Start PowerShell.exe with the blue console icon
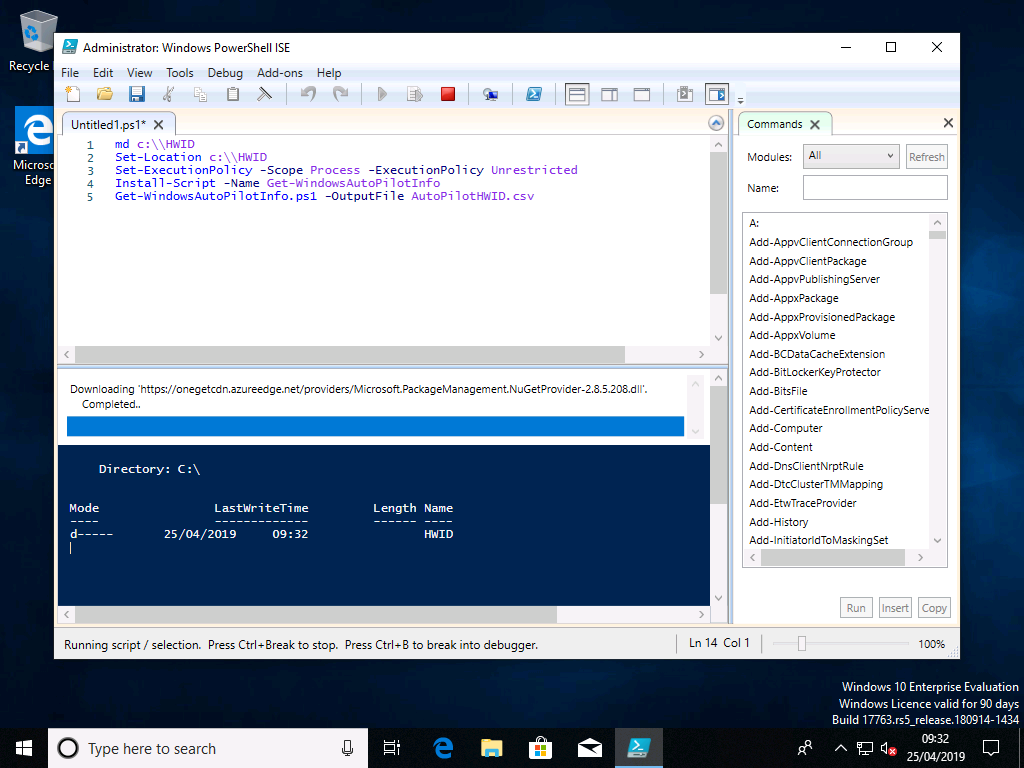Screen dimensions: 1024x768 (534, 94)
